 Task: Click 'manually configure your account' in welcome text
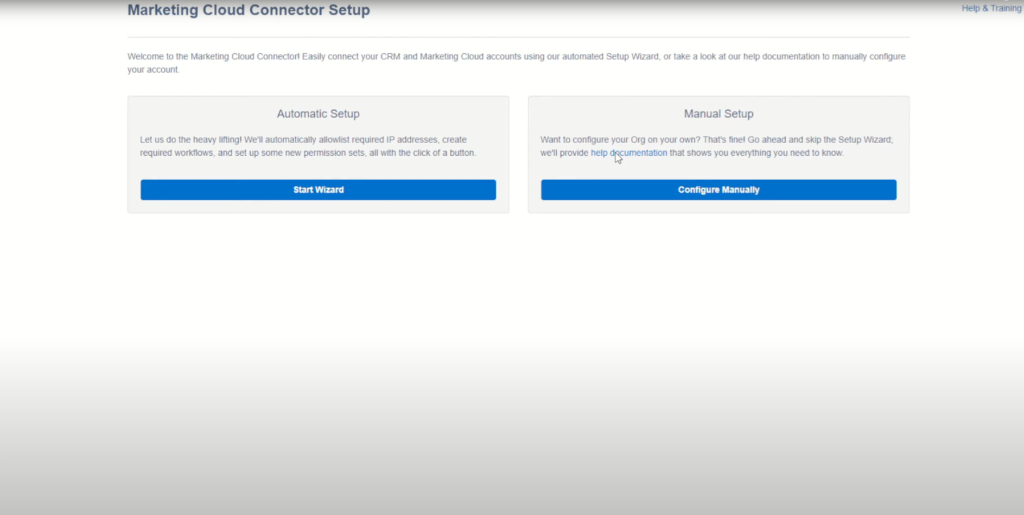point(860,57)
